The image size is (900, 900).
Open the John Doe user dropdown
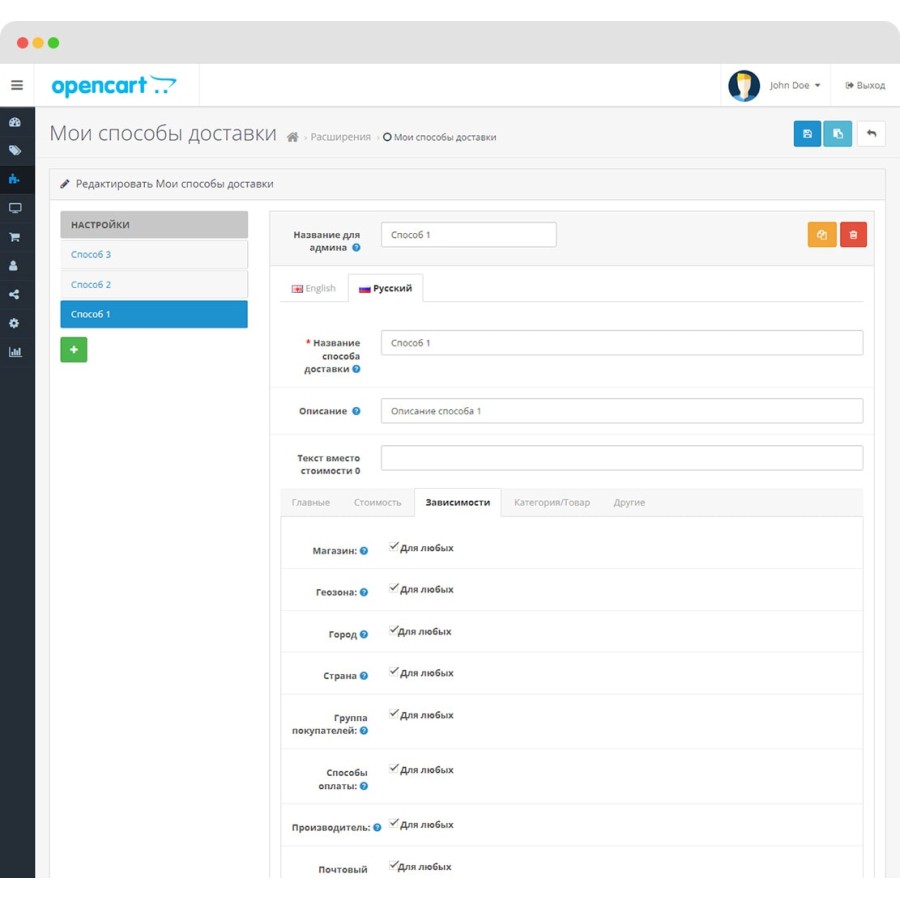[795, 86]
